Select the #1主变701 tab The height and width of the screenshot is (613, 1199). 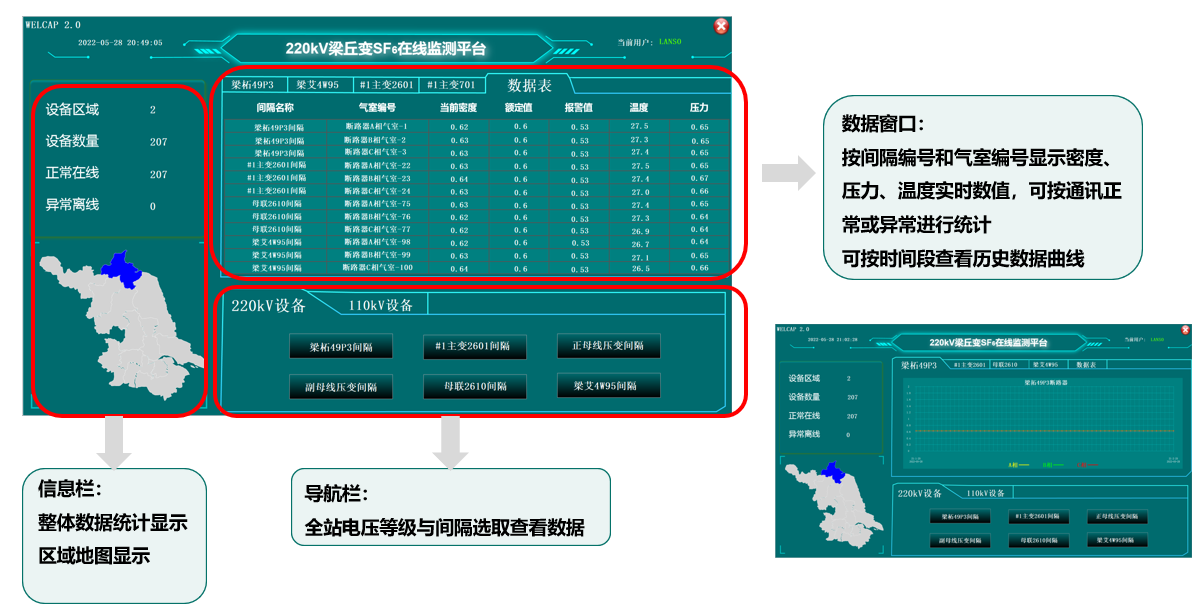(451, 85)
